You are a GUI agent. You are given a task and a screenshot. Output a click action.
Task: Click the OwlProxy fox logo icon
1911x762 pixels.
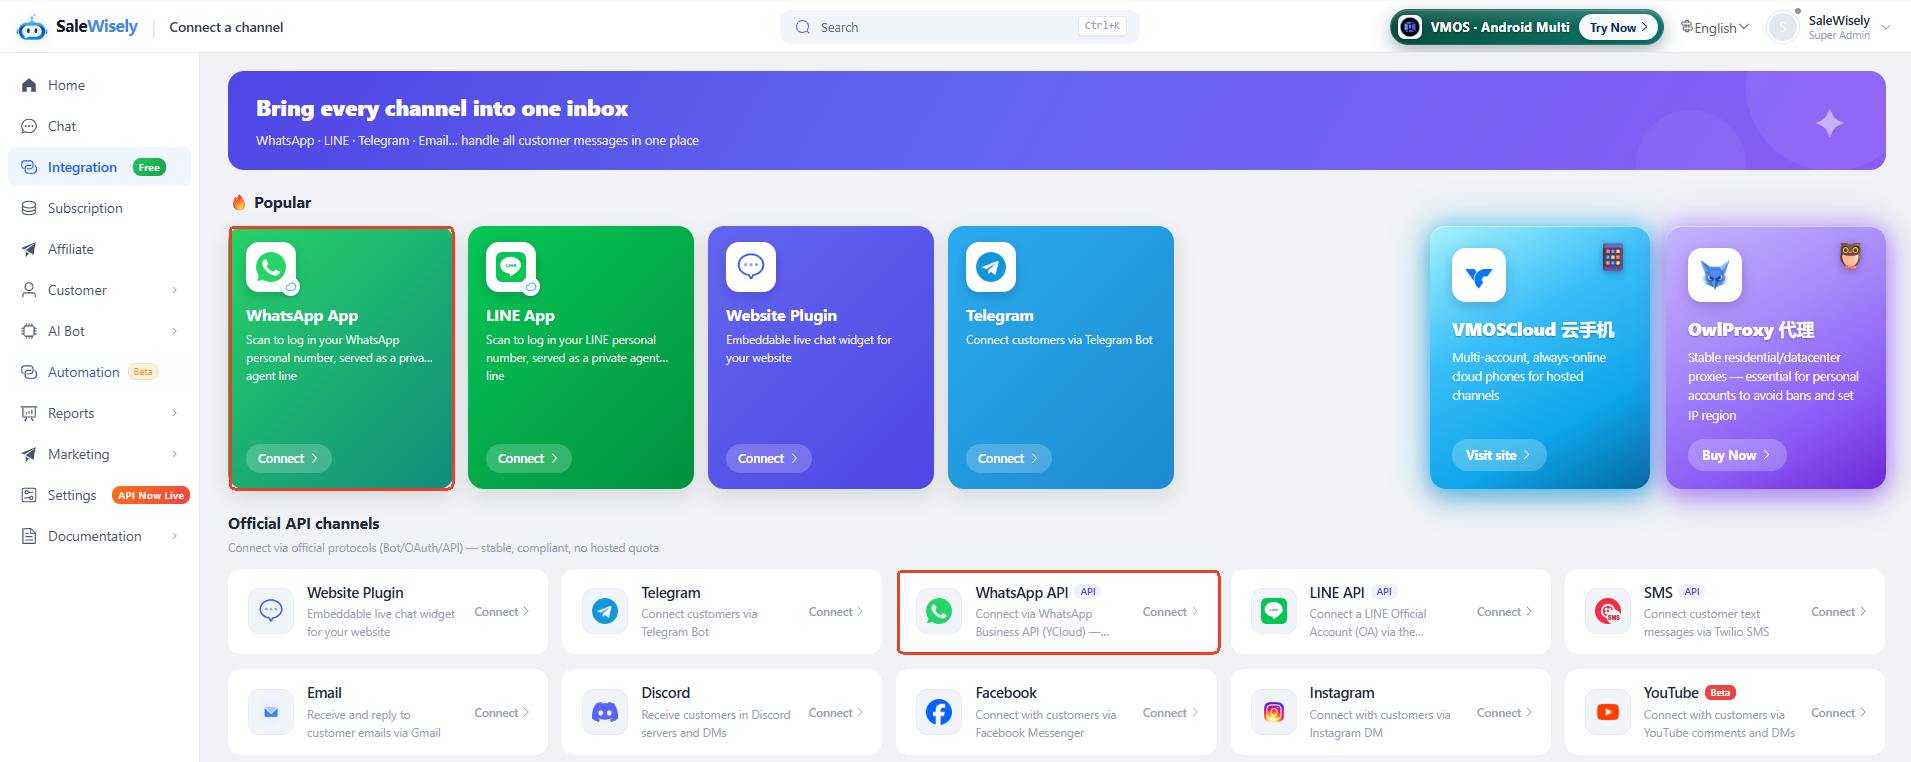tap(1715, 275)
